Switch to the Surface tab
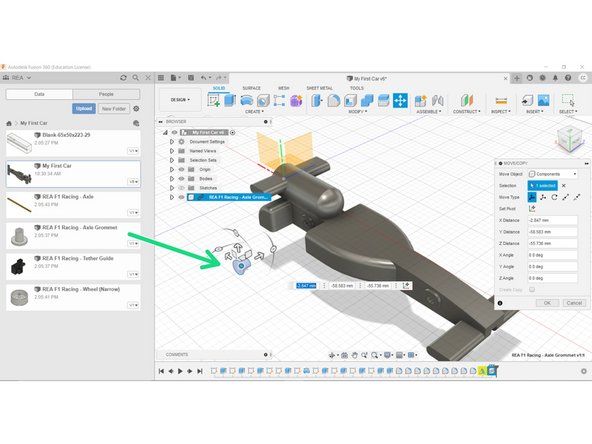The width and height of the screenshot is (592, 444). tap(251, 88)
